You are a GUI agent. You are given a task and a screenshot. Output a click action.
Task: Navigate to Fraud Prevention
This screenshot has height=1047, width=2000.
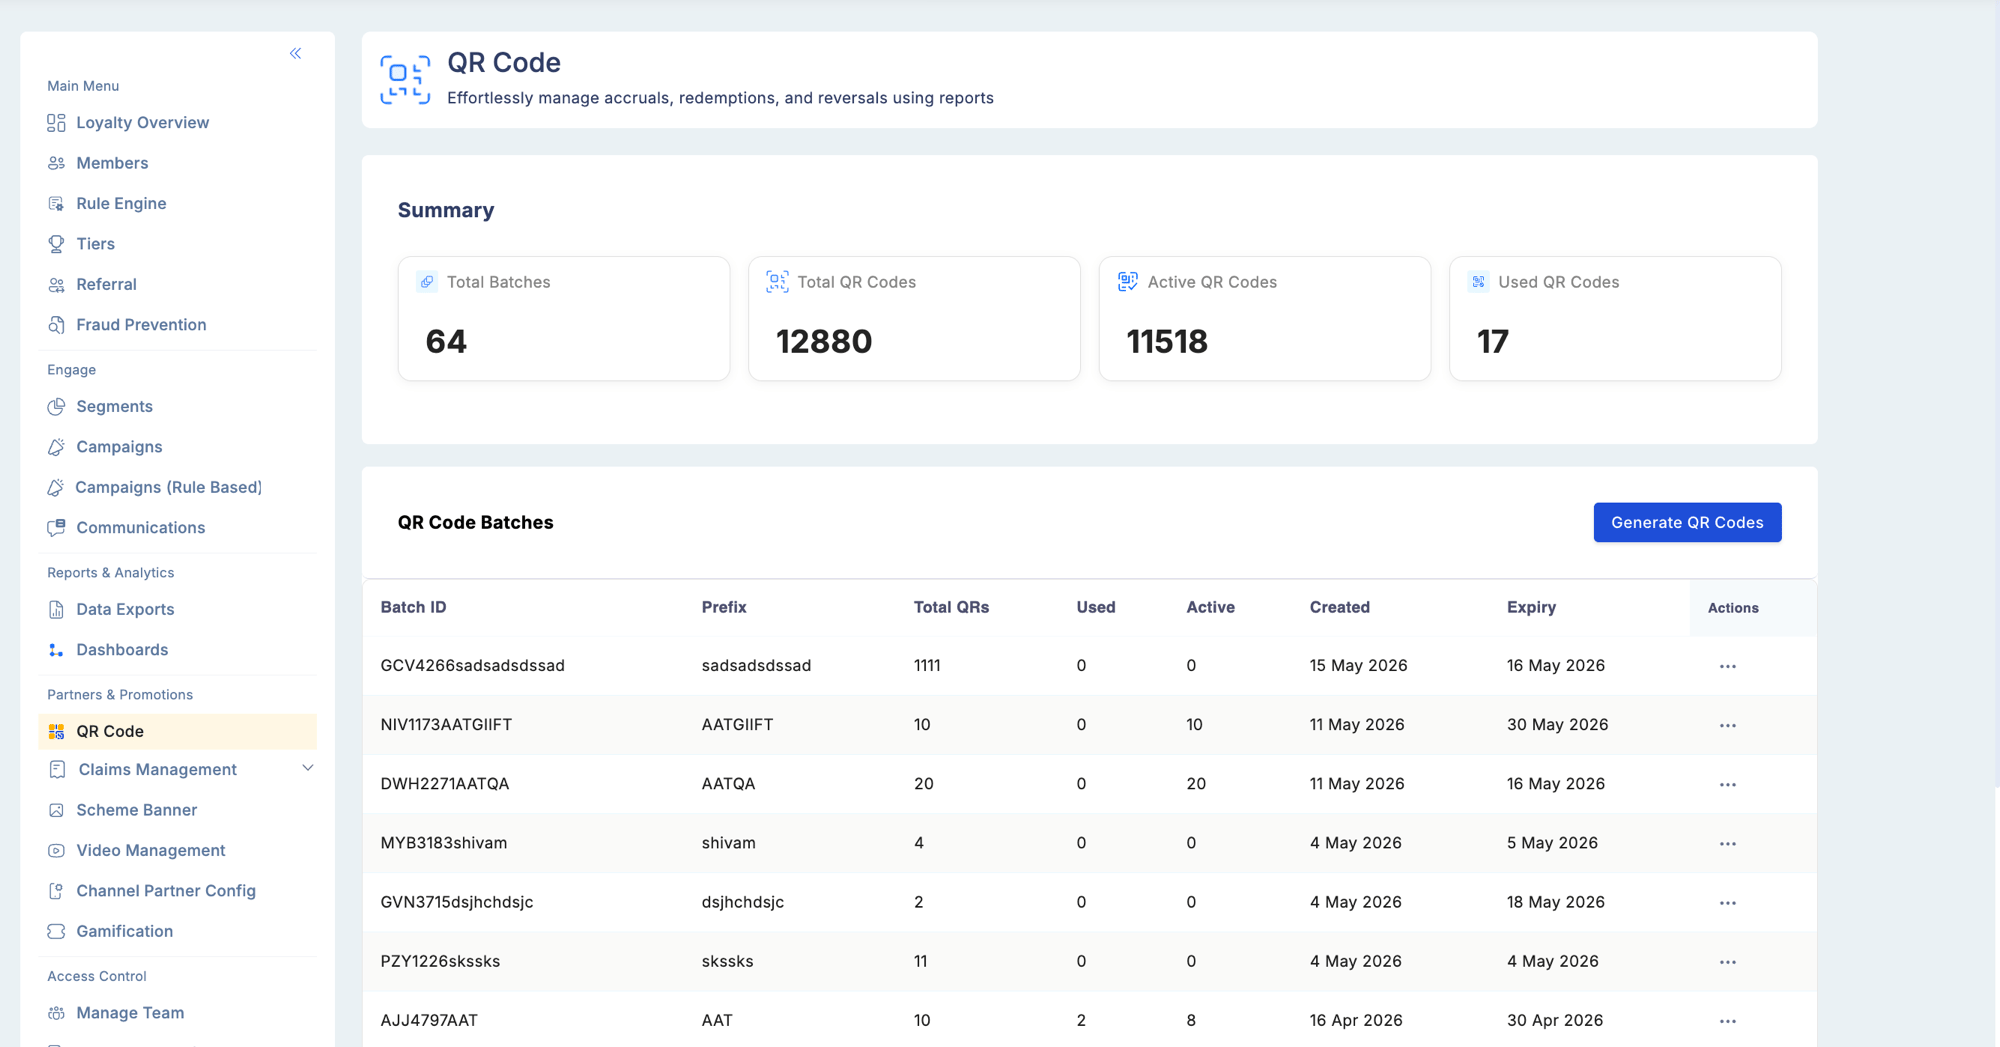[141, 325]
